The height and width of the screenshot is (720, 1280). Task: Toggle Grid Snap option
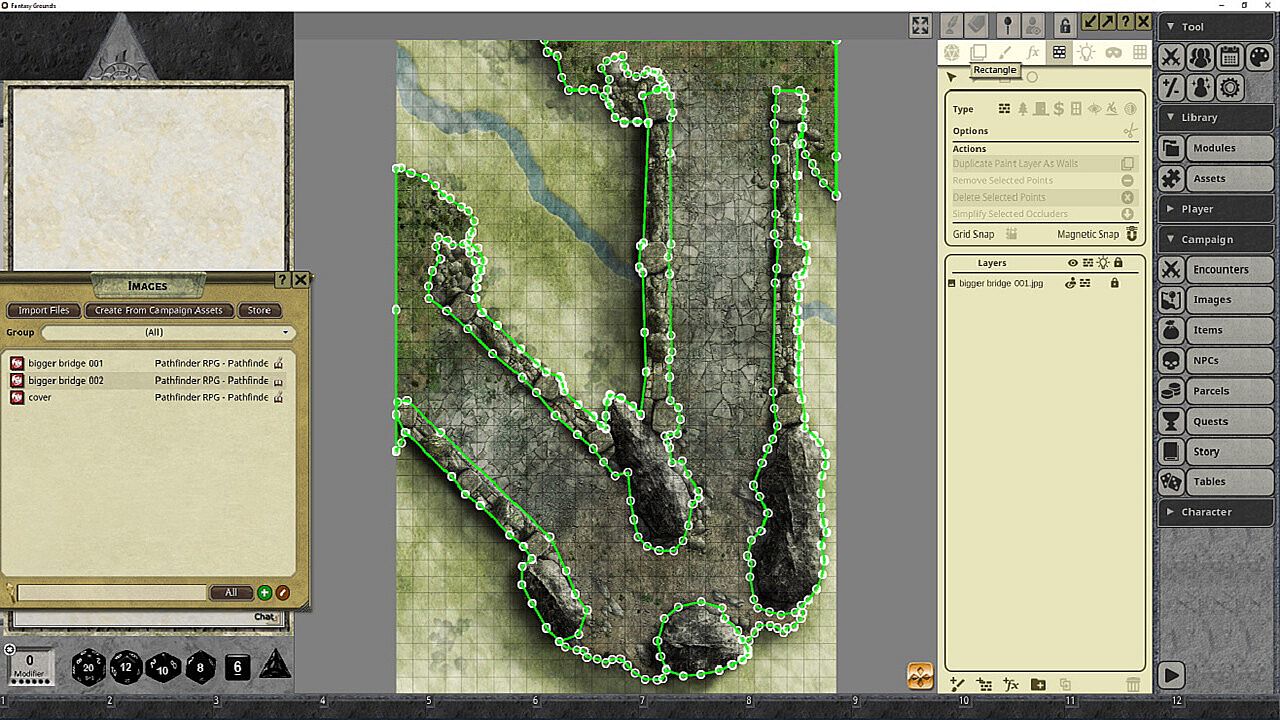click(1011, 234)
